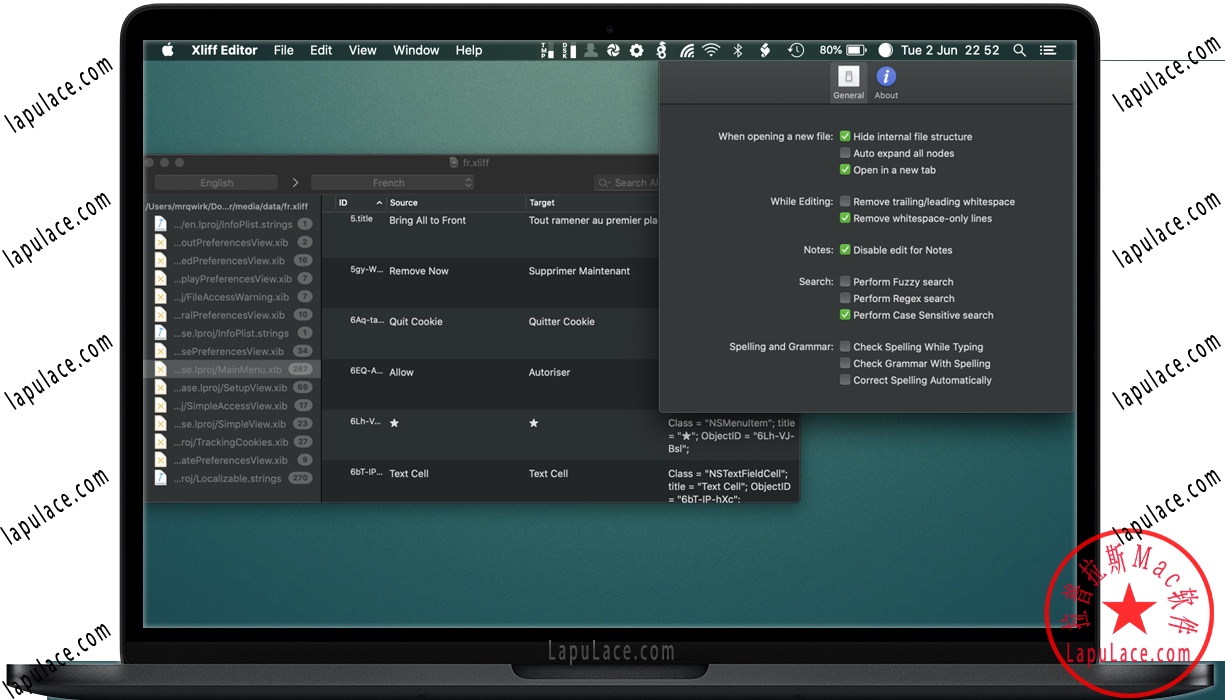1225x700 pixels.
Task: Switch to About preferences tab
Action: tap(886, 83)
